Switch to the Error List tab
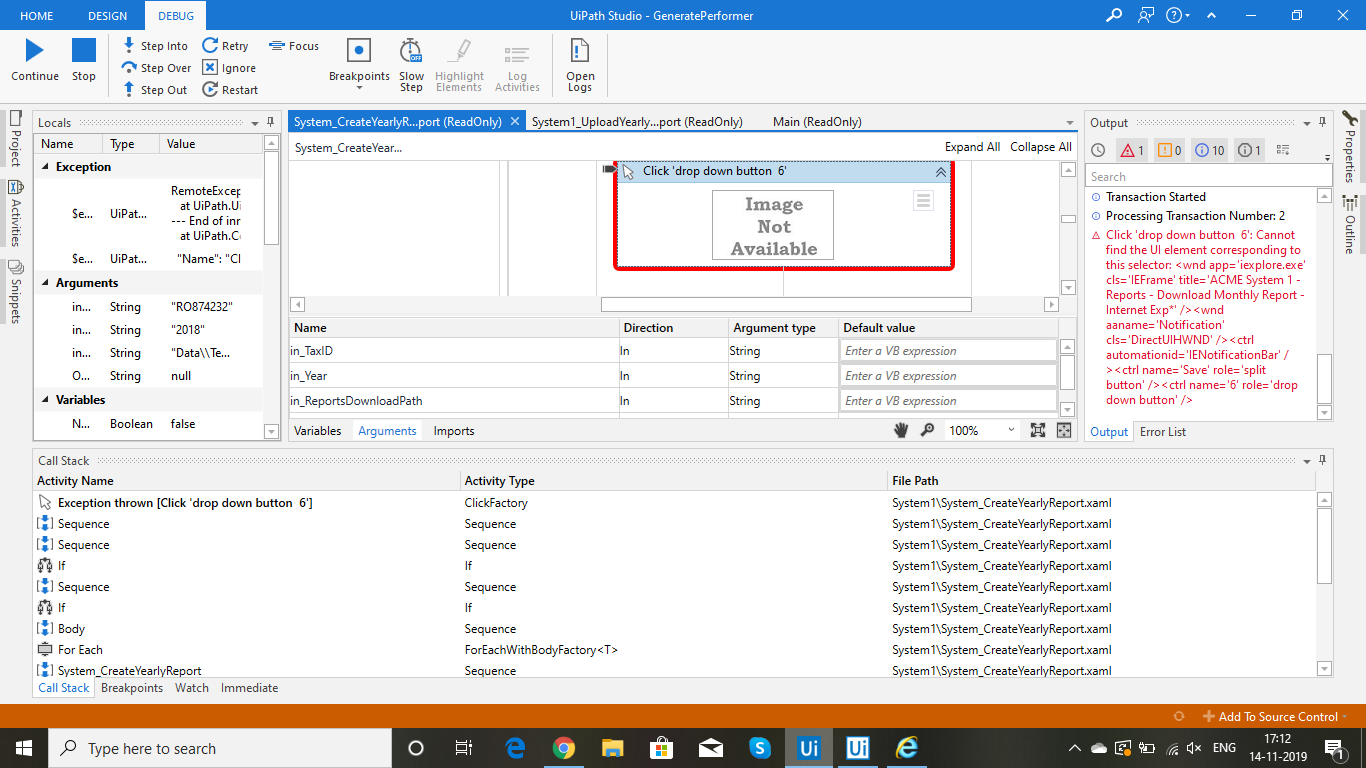Screen dimensions: 1366x768 tap(1163, 432)
